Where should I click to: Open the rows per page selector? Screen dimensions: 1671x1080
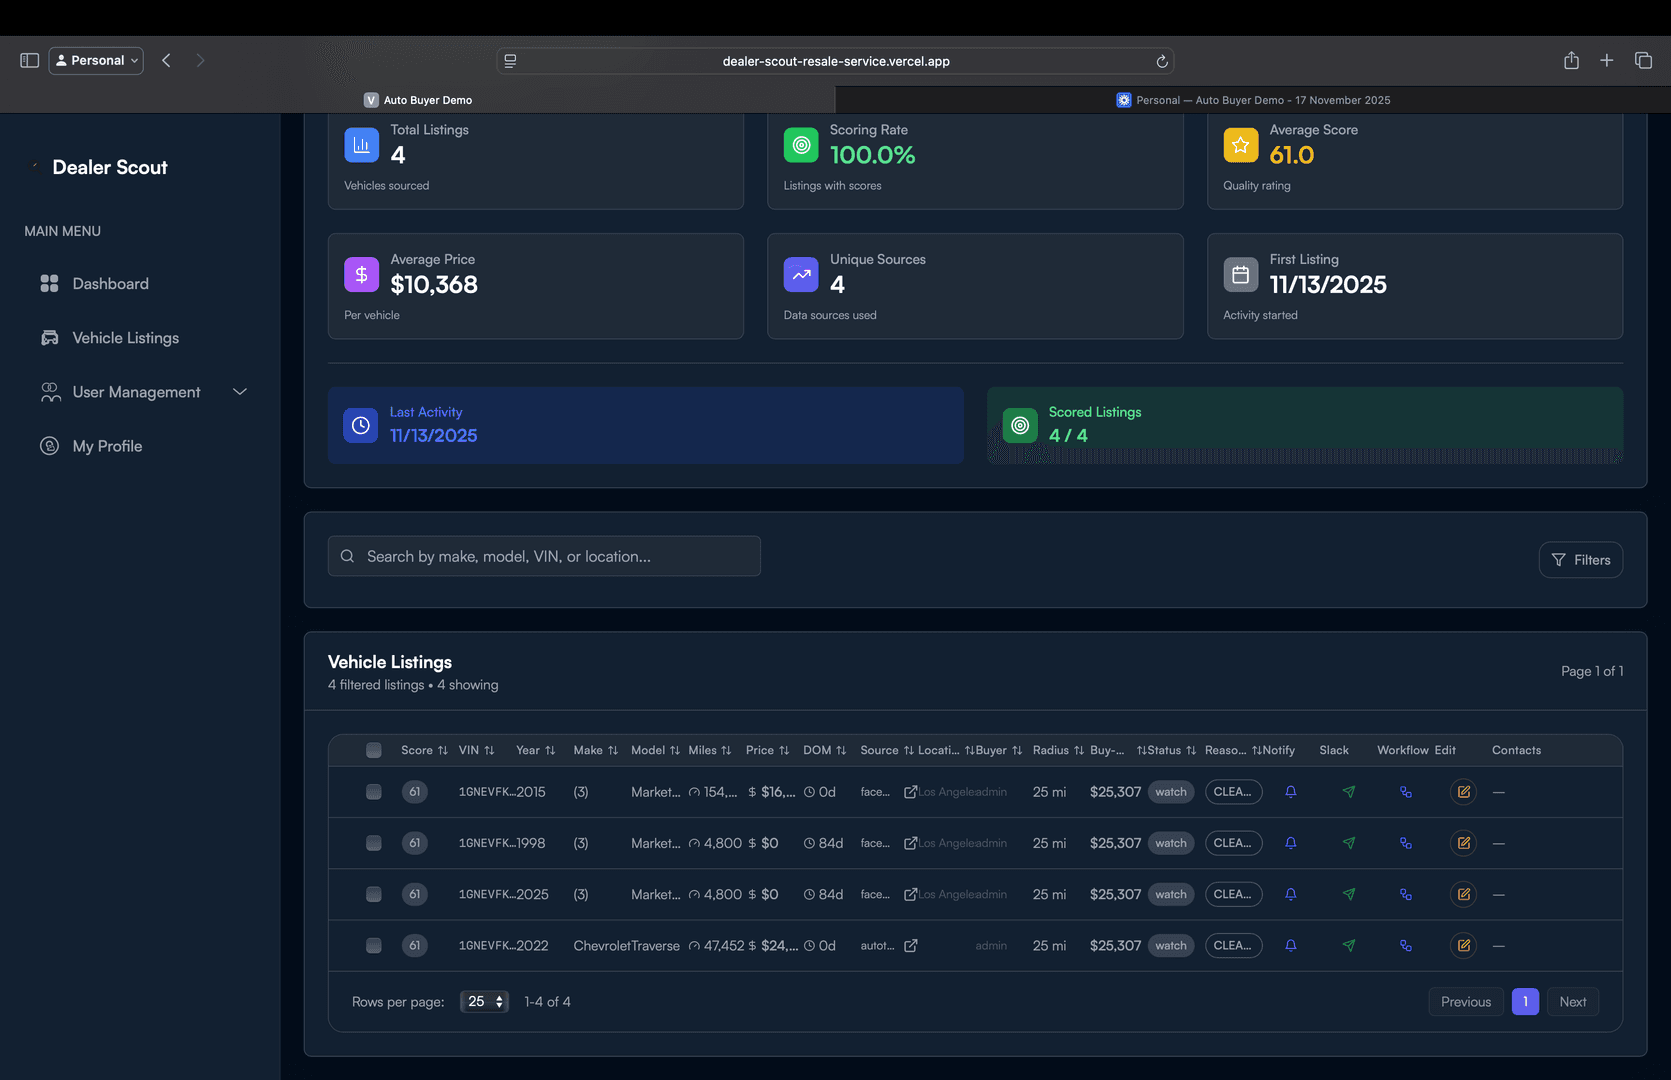484,1001
